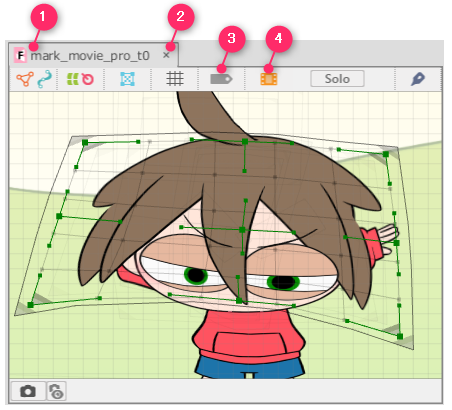The image size is (452, 410).
Task: Click the orange film strip icon
Action: pyautogui.click(x=269, y=79)
